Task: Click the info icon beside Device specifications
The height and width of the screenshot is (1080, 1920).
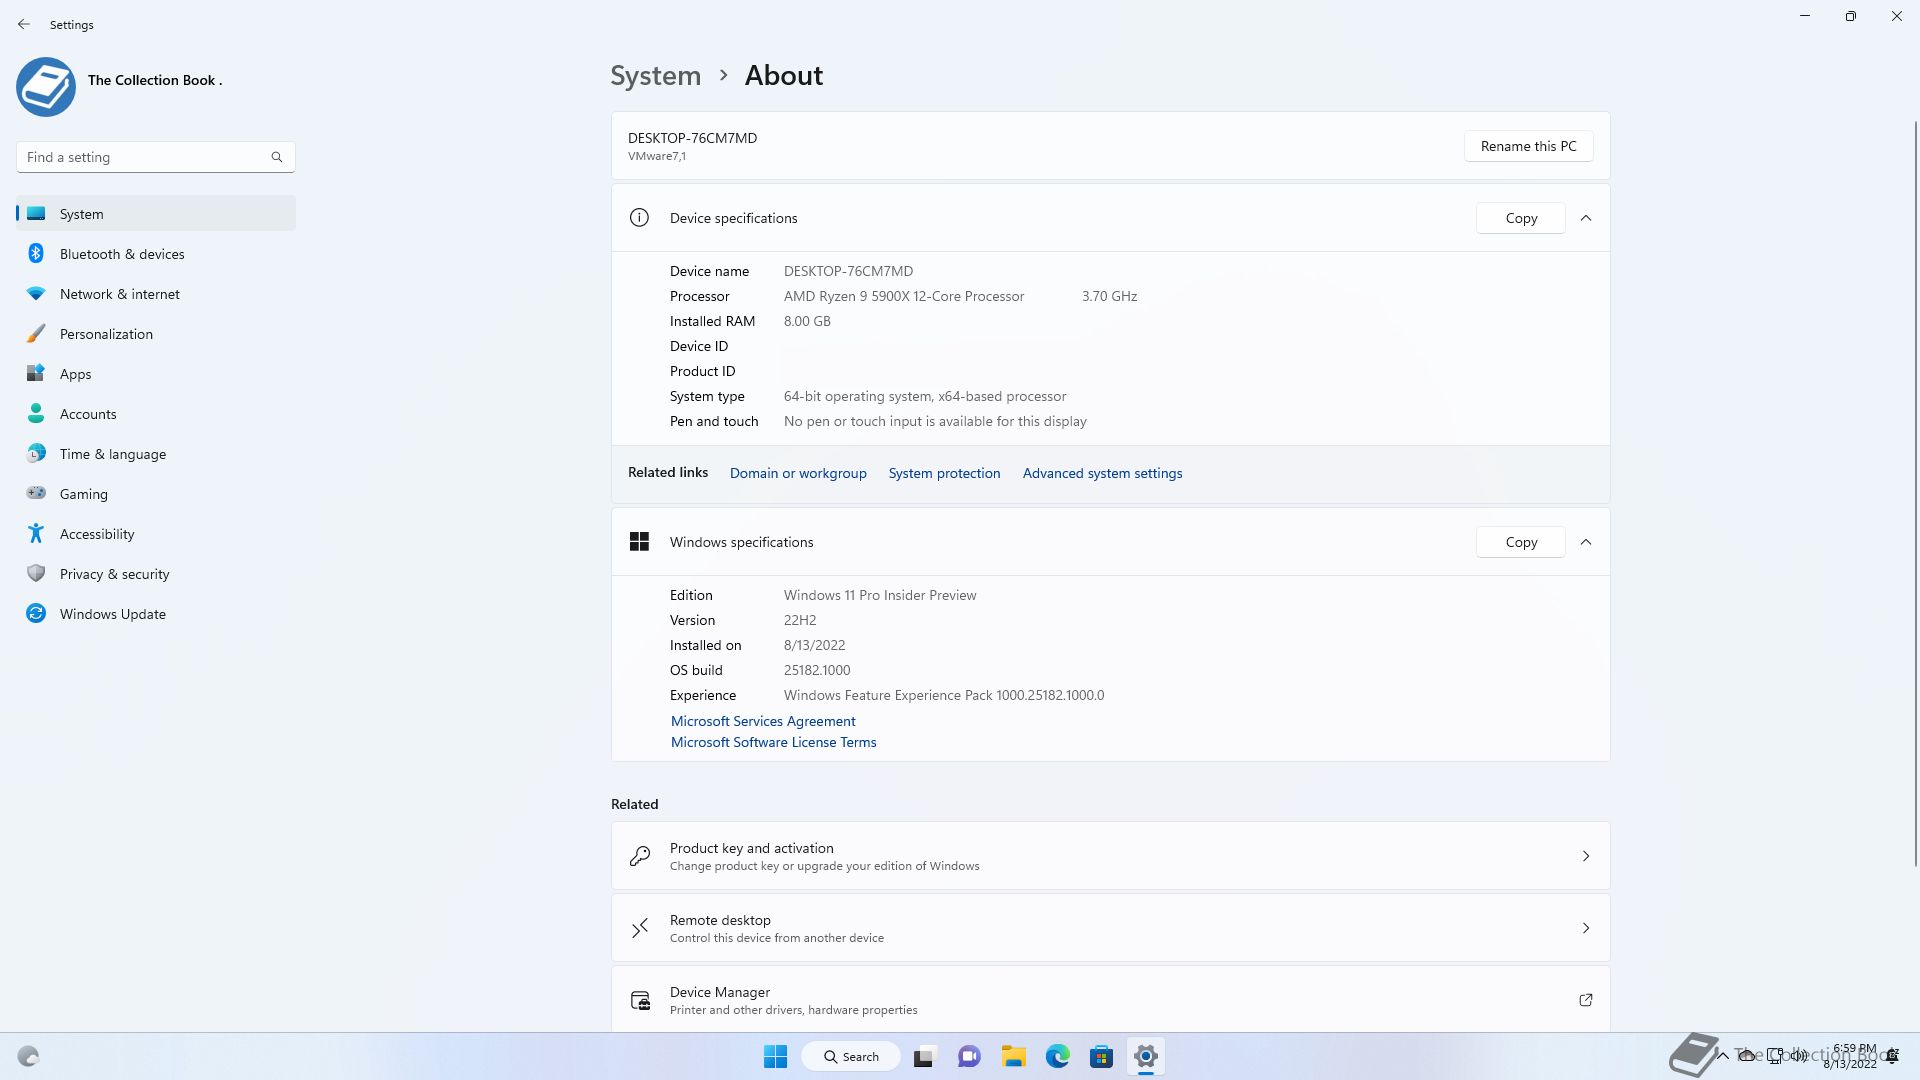Action: pos(639,218)
